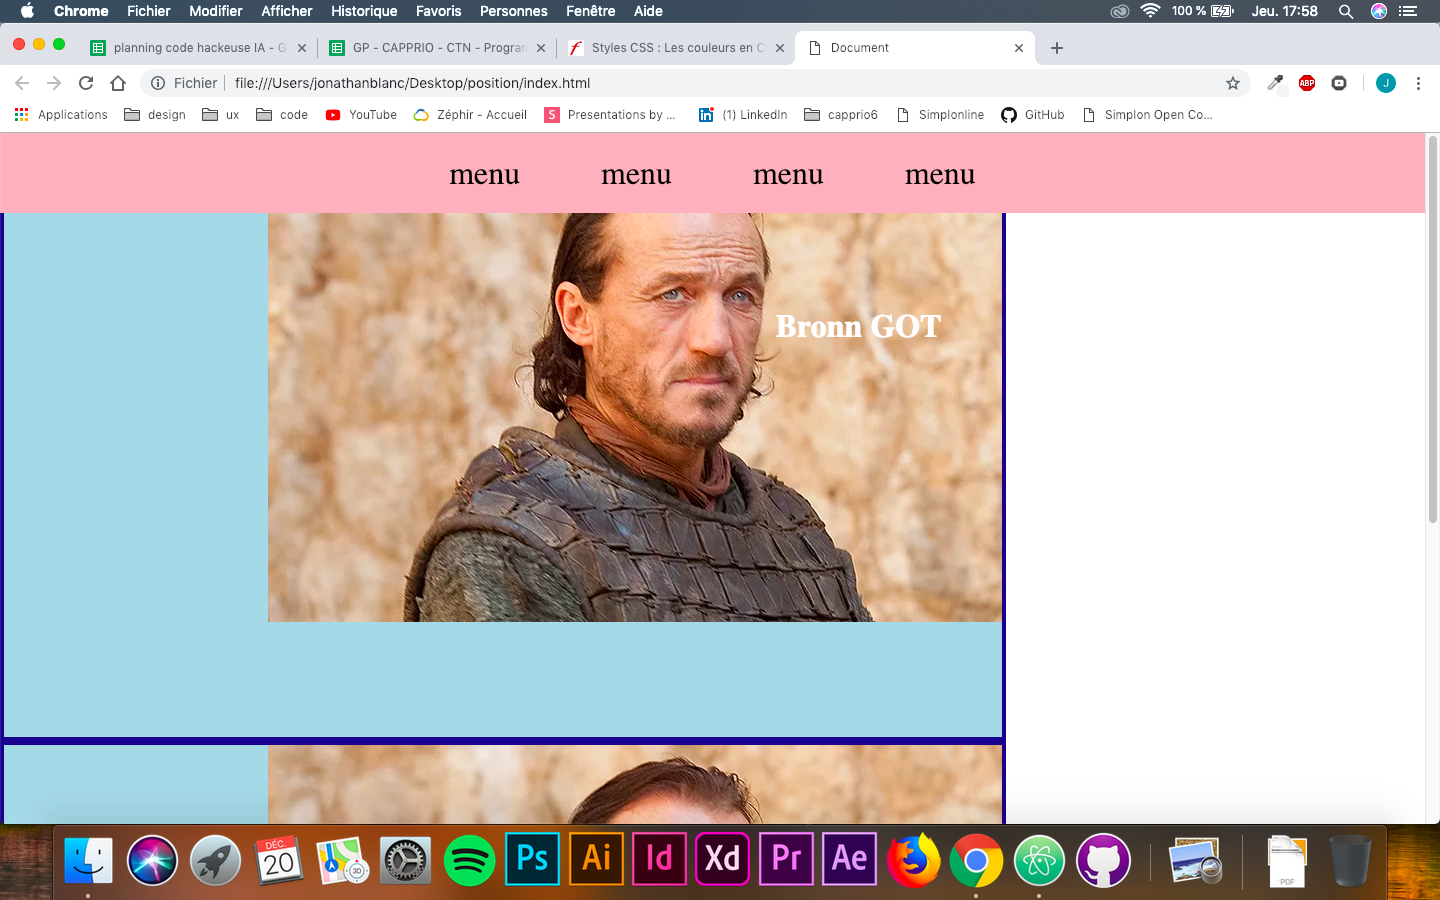Viewport: 1440px width, 900px height.
Task: Open the Chrome three-dot menu
Action: [1418, 83]
